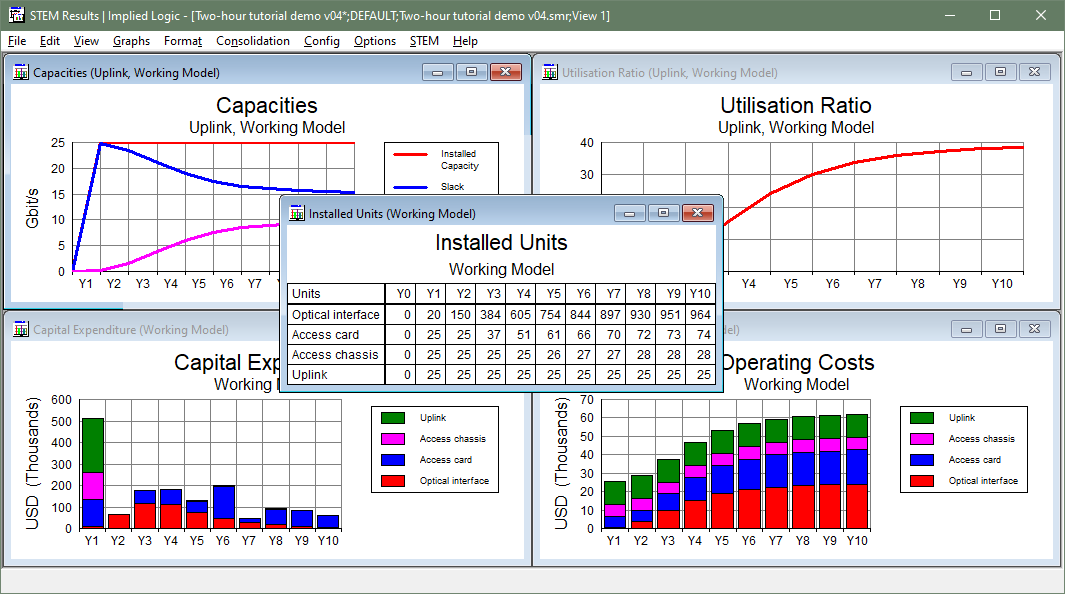This screenshot has width=1065, height=594.
Task: Minimize the Installed Units window
Action: [x=630, y=213]
